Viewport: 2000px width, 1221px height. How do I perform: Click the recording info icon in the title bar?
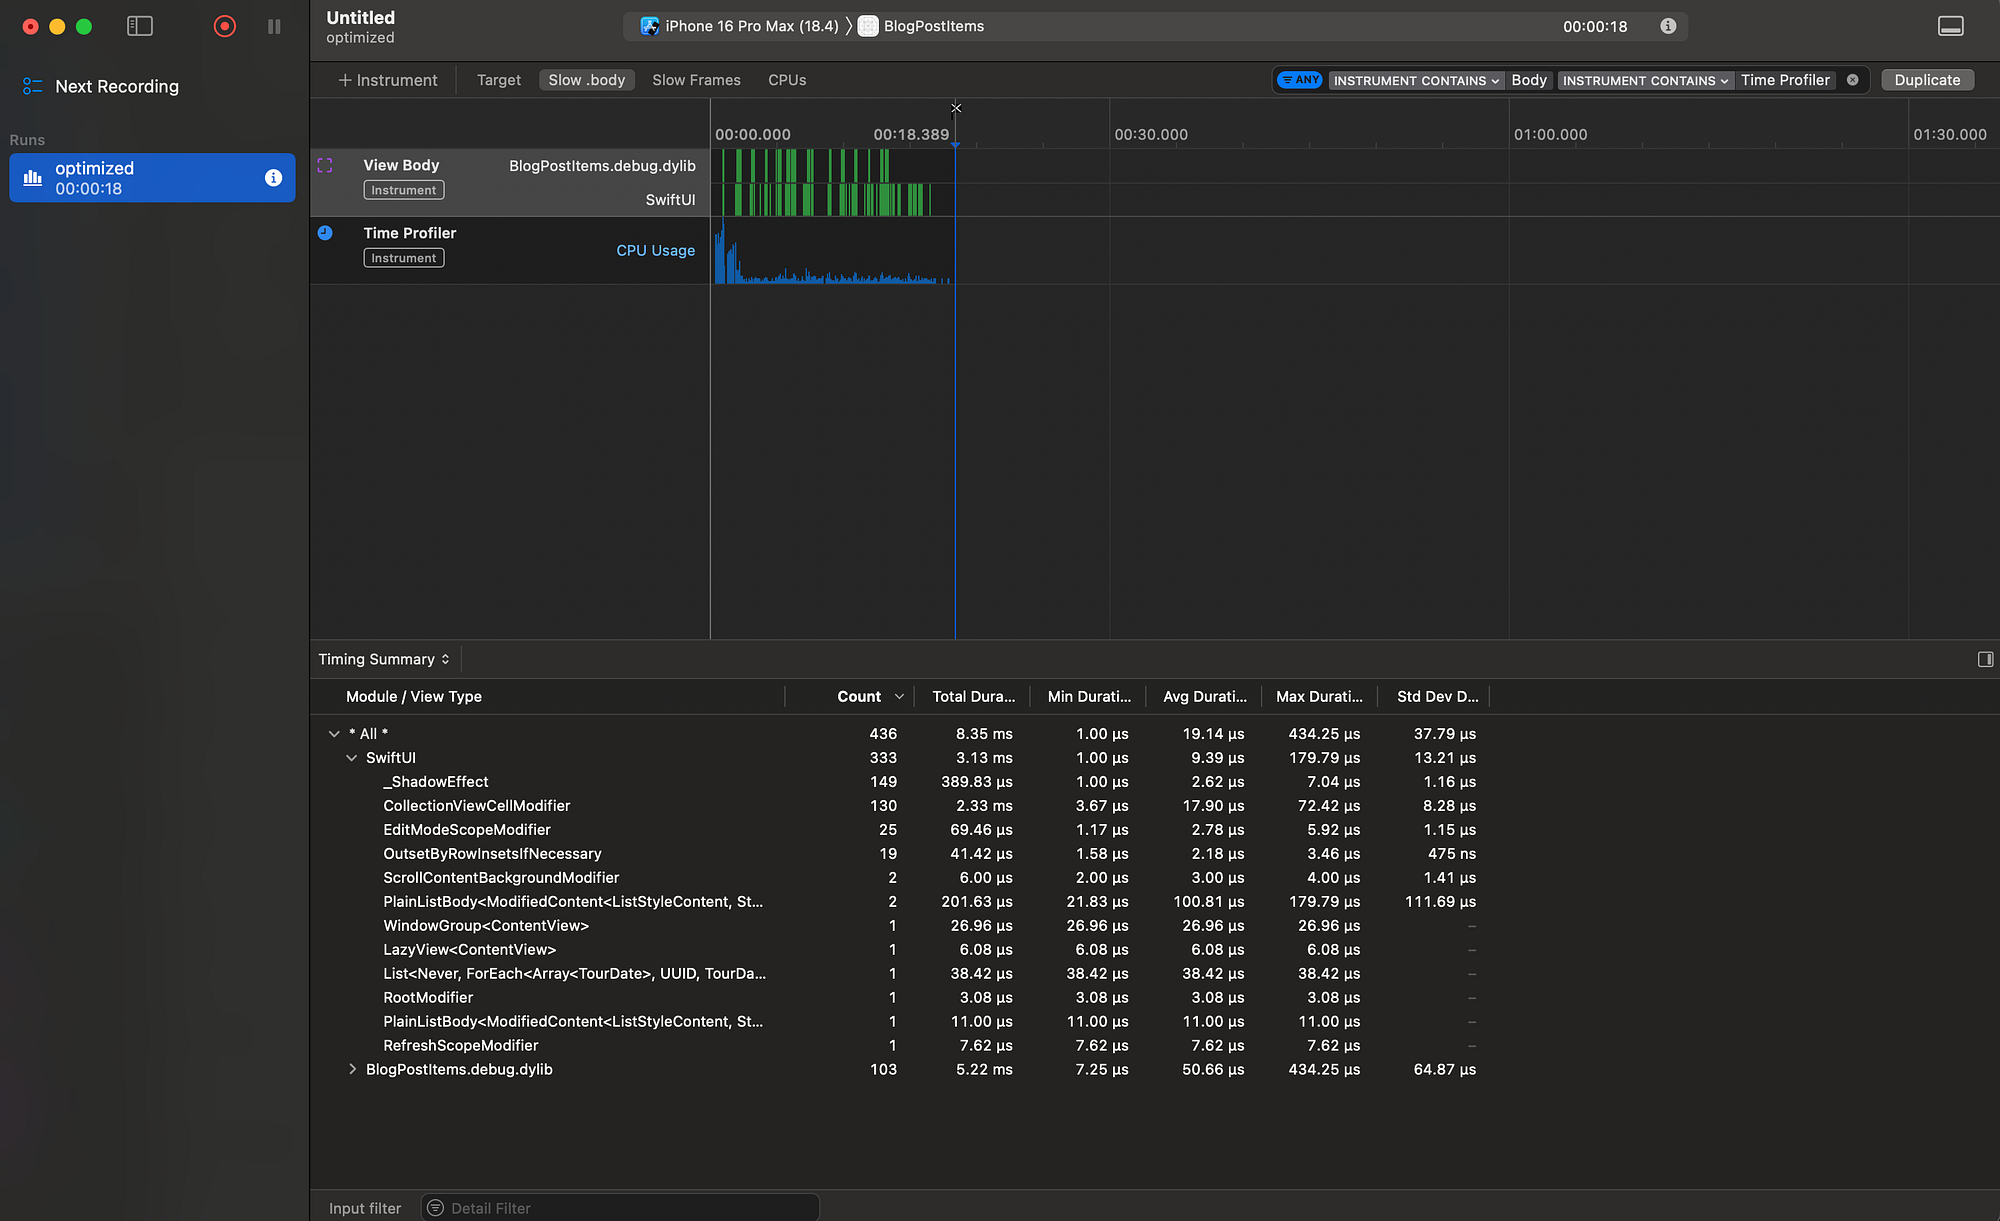[x=1668, y=26]
